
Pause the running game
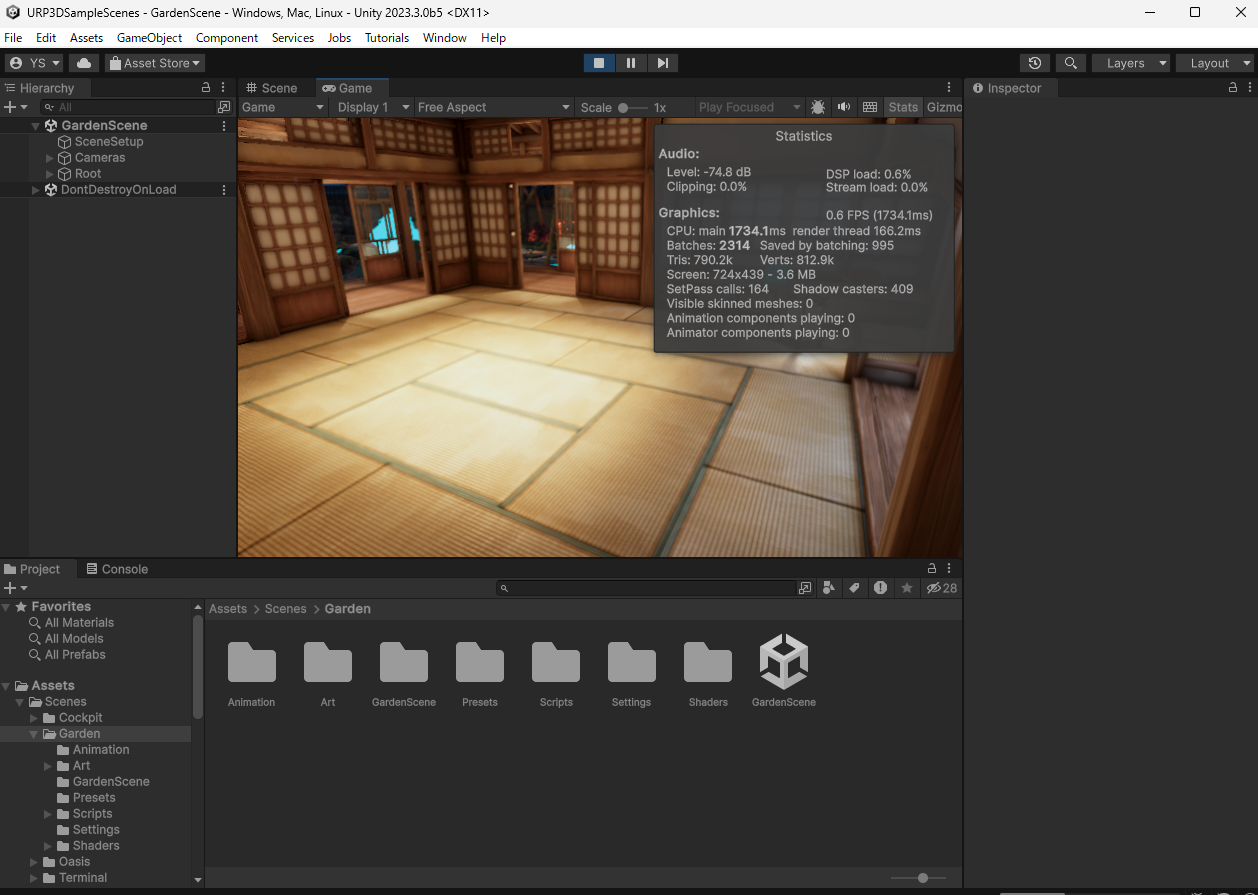(630, 63)
